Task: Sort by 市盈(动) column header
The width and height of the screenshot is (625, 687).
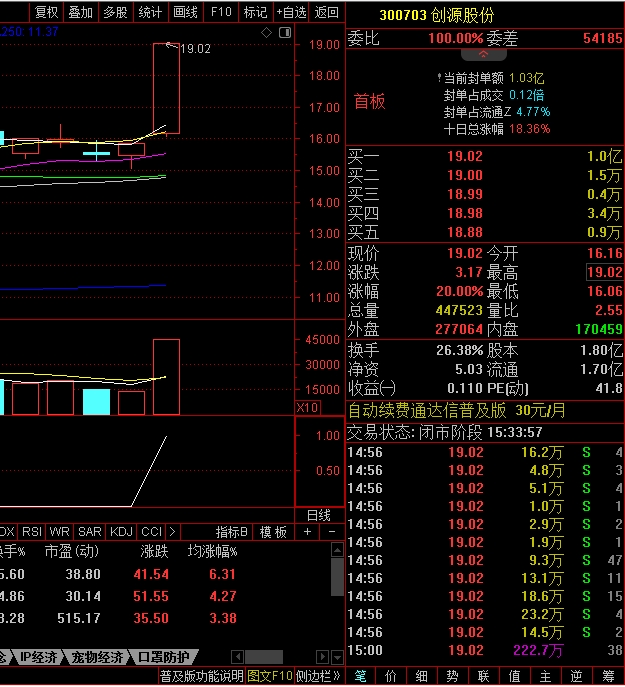Action: pyautogui.click(x=71, y=551)
